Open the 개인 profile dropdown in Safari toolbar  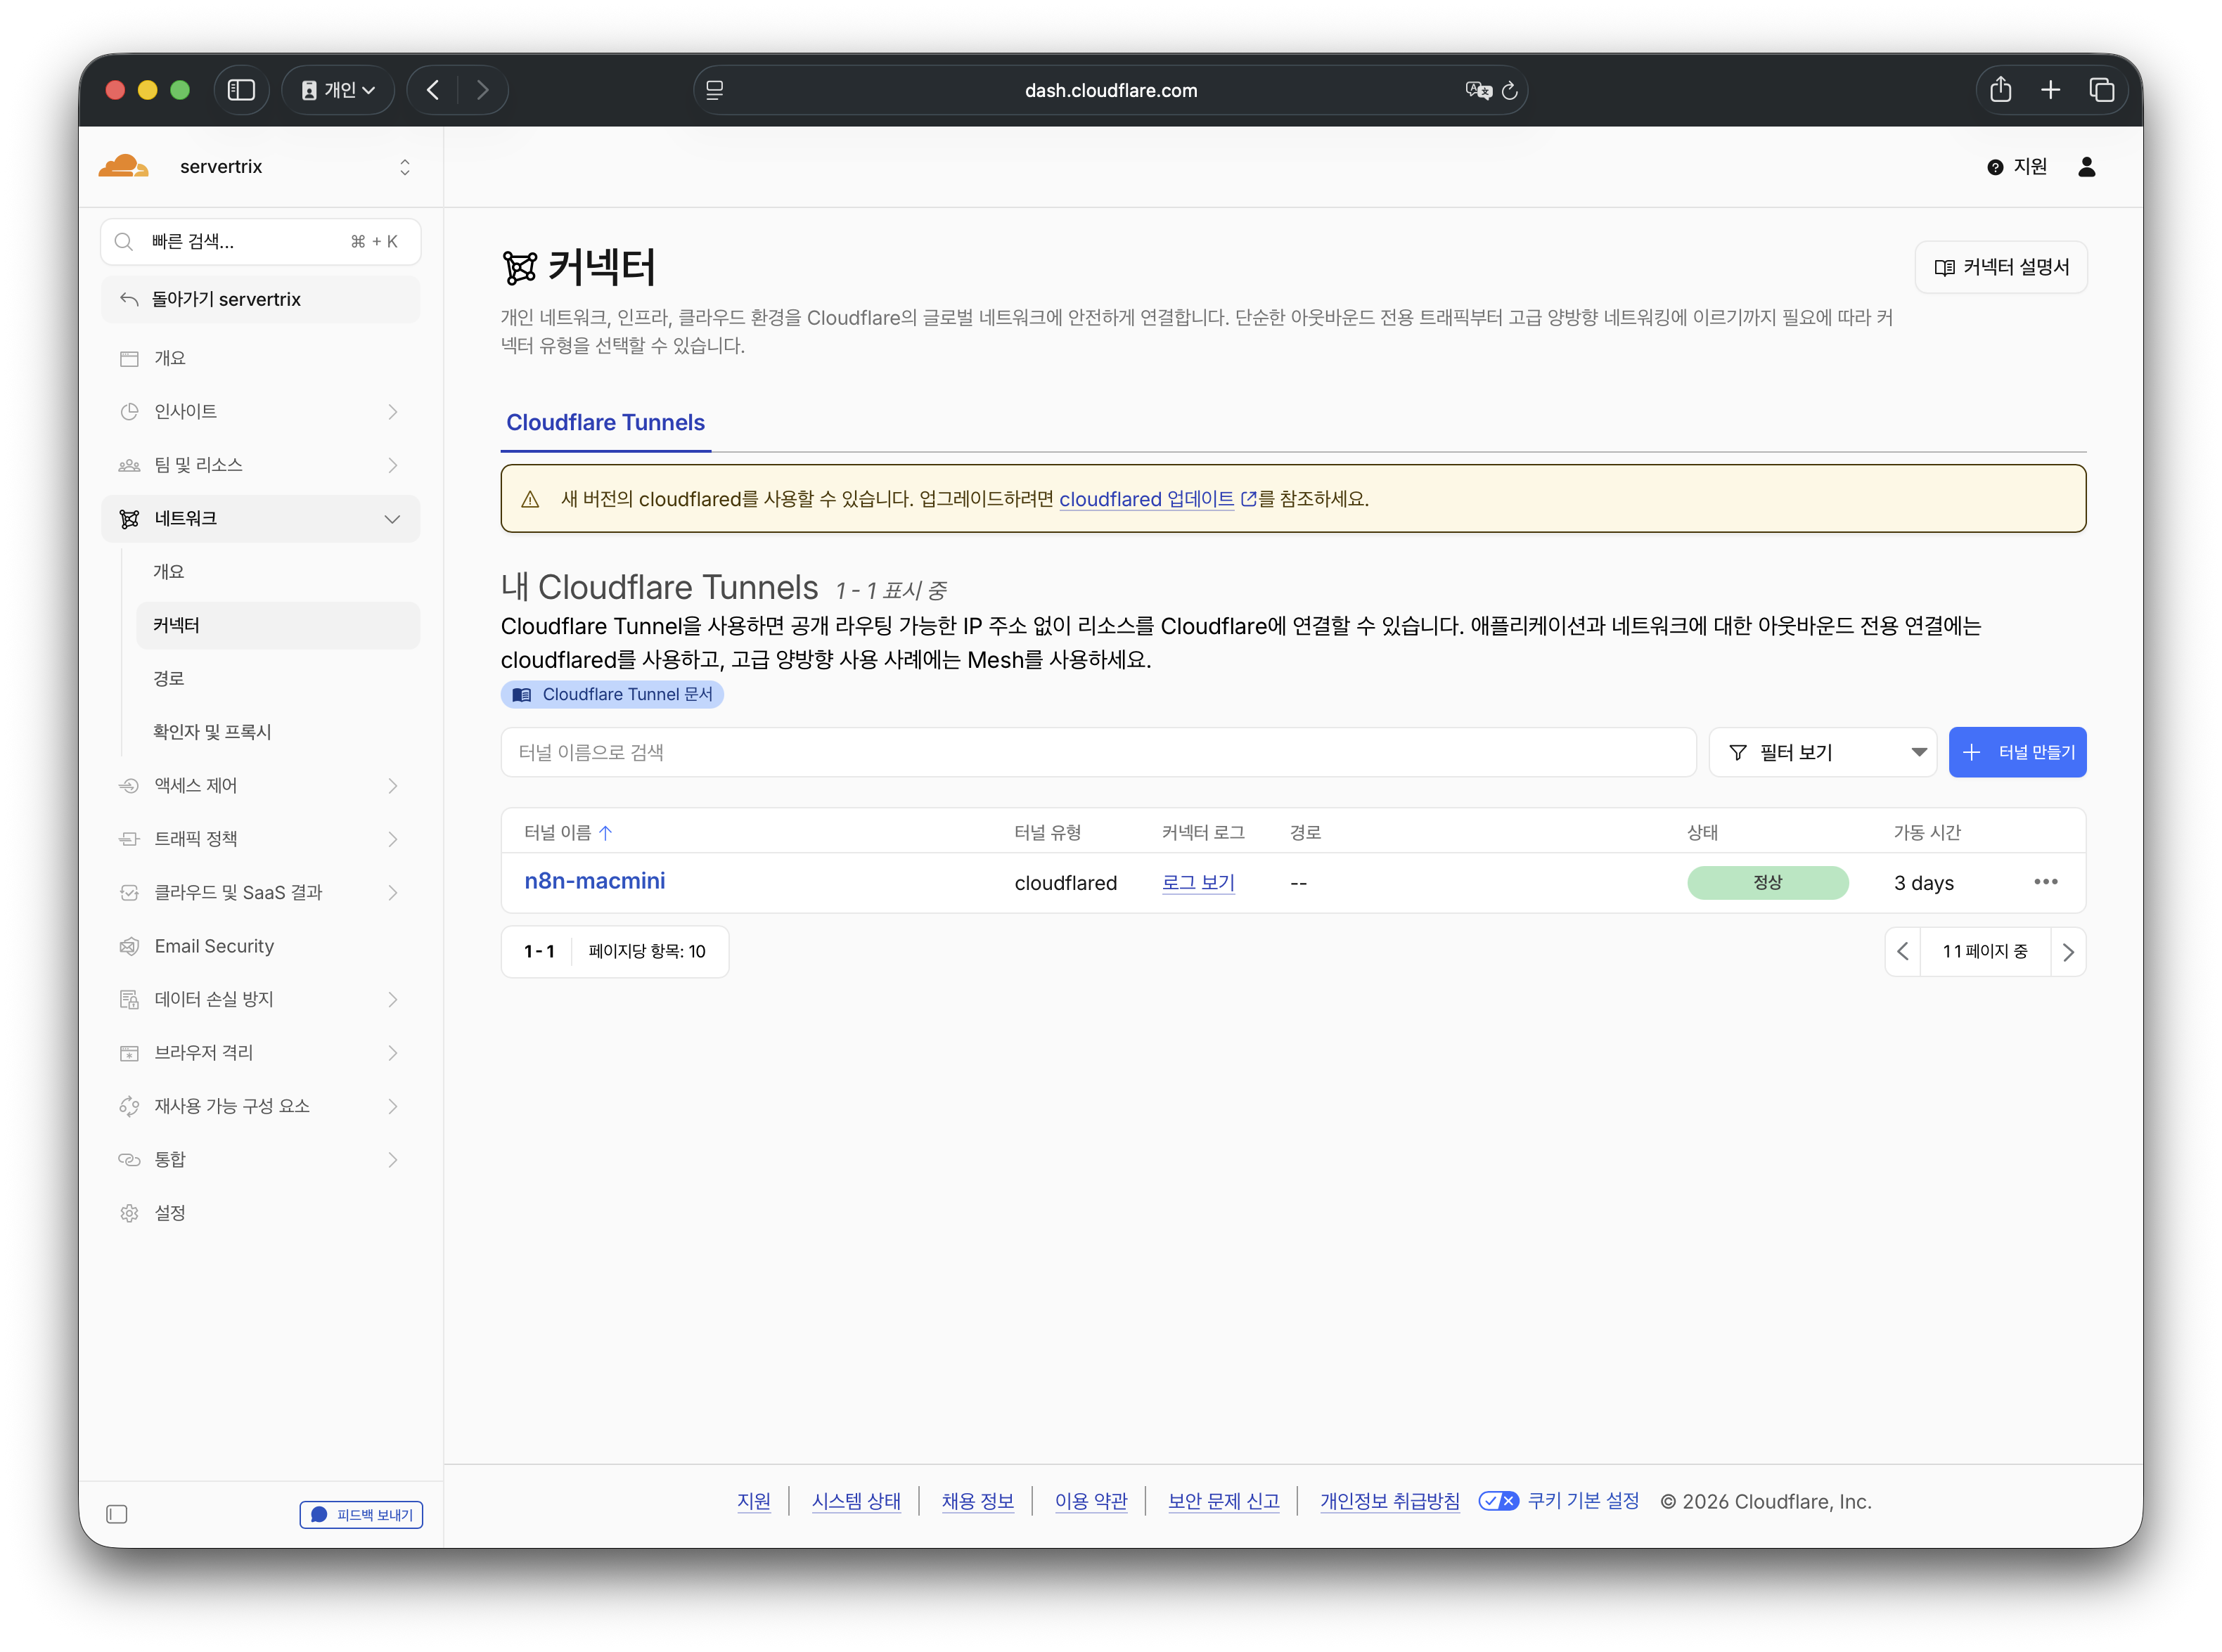[x=338, y=90]
